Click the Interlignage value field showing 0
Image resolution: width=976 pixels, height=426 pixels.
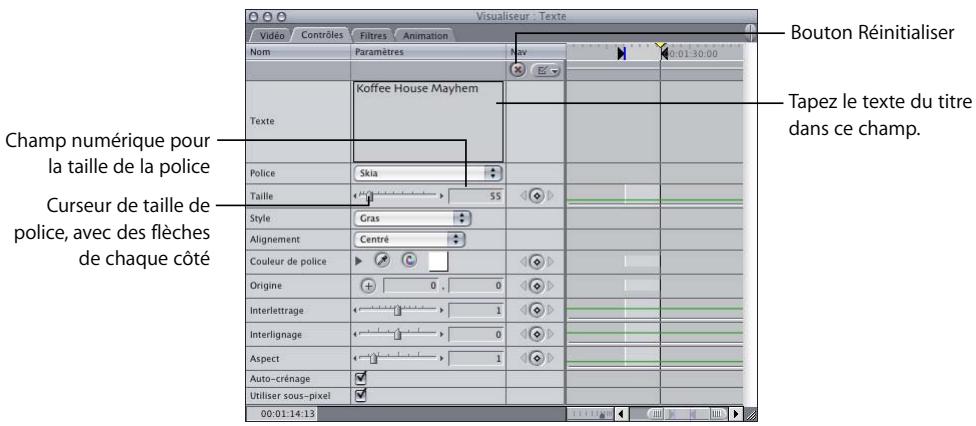click(x=476, y=334)
